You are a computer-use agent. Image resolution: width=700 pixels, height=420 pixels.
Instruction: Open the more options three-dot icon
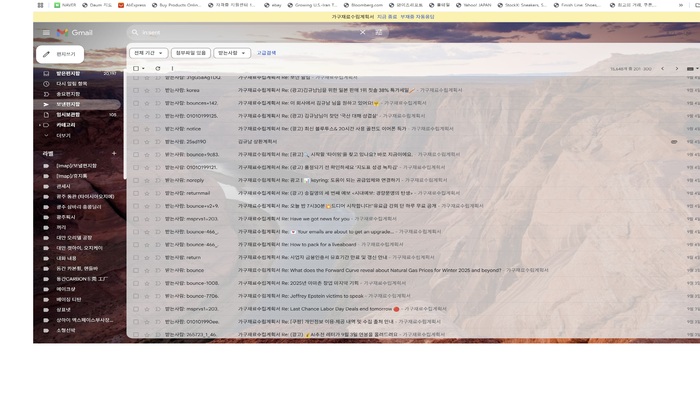click(x=172, y=69)
